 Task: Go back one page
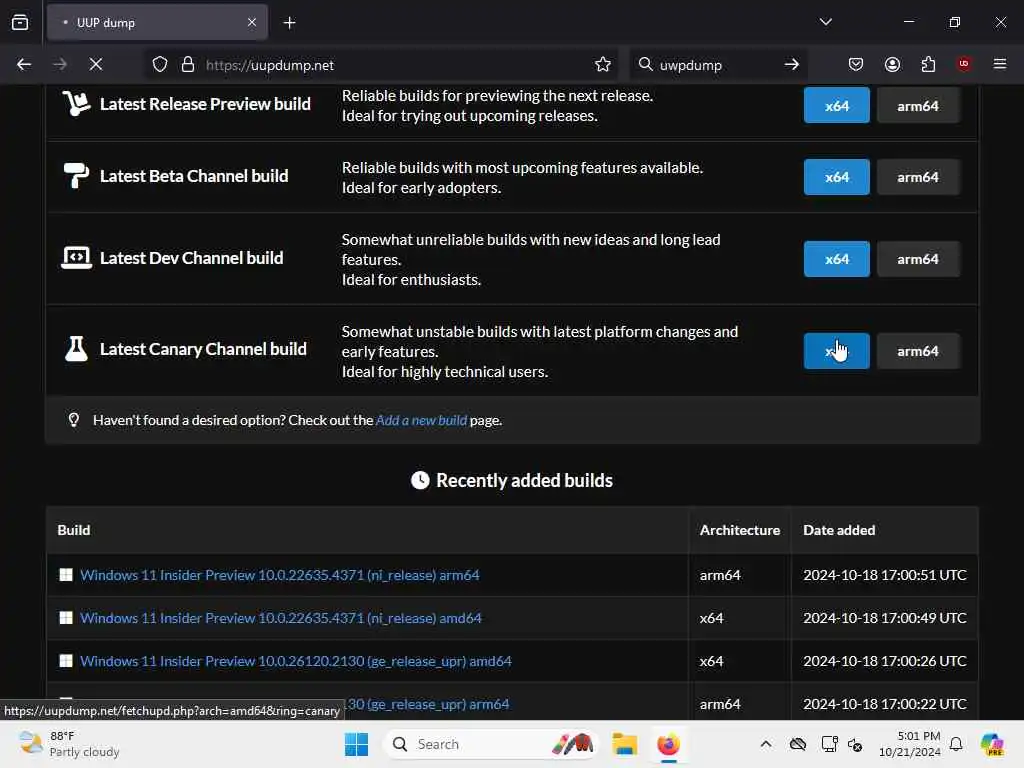[x=24, y=65]
